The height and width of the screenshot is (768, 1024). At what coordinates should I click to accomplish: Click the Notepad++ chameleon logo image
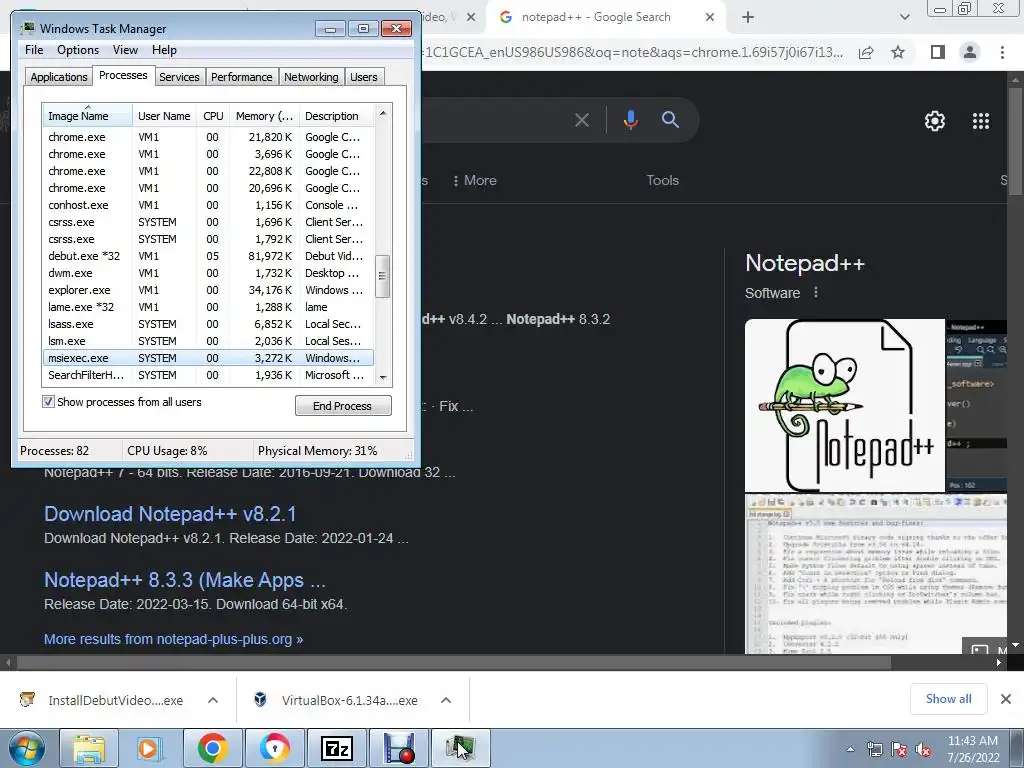(x=845, y=406)
